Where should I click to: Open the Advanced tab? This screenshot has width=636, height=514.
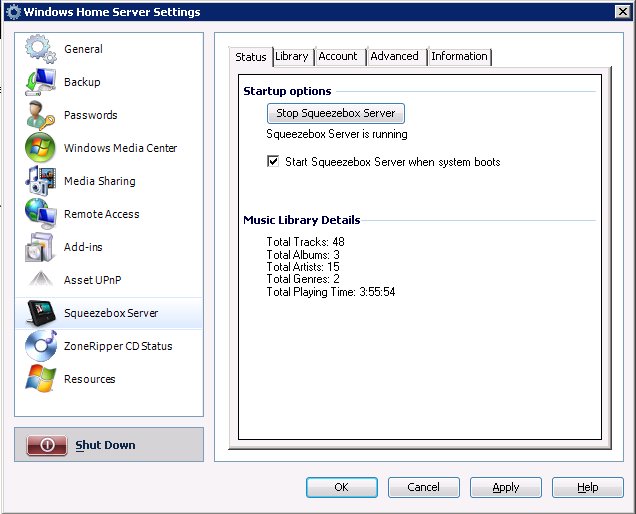pos(394,56)
